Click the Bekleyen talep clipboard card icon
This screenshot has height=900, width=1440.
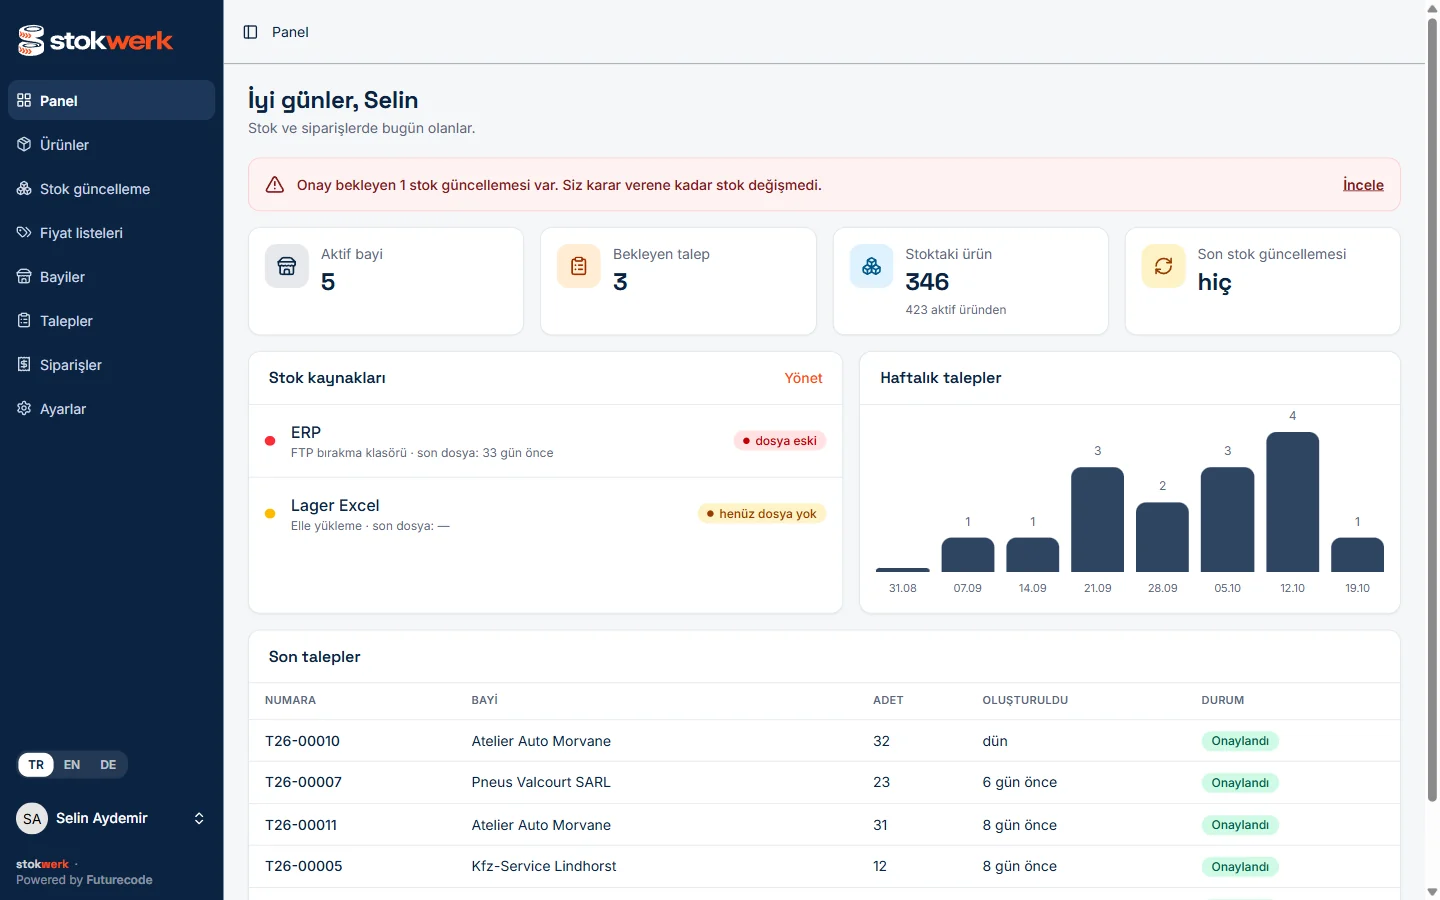579,266
